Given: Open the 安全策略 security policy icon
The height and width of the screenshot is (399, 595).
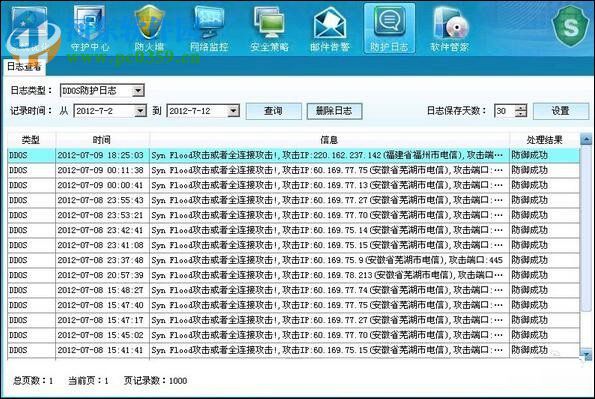Looking at the screenshot, I should coord(269,28).
